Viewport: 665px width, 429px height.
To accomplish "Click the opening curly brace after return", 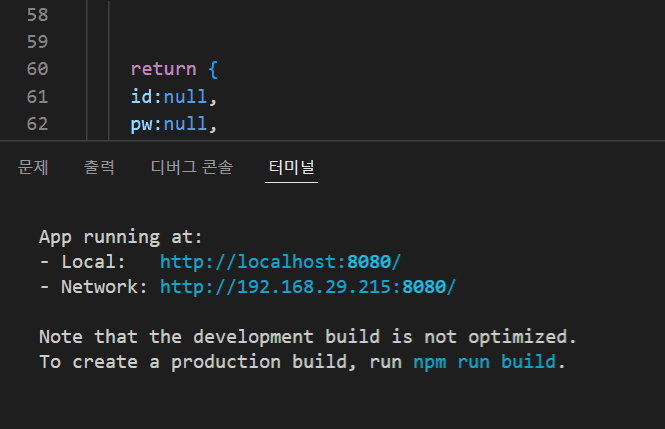I will click(x=213, y=70).
